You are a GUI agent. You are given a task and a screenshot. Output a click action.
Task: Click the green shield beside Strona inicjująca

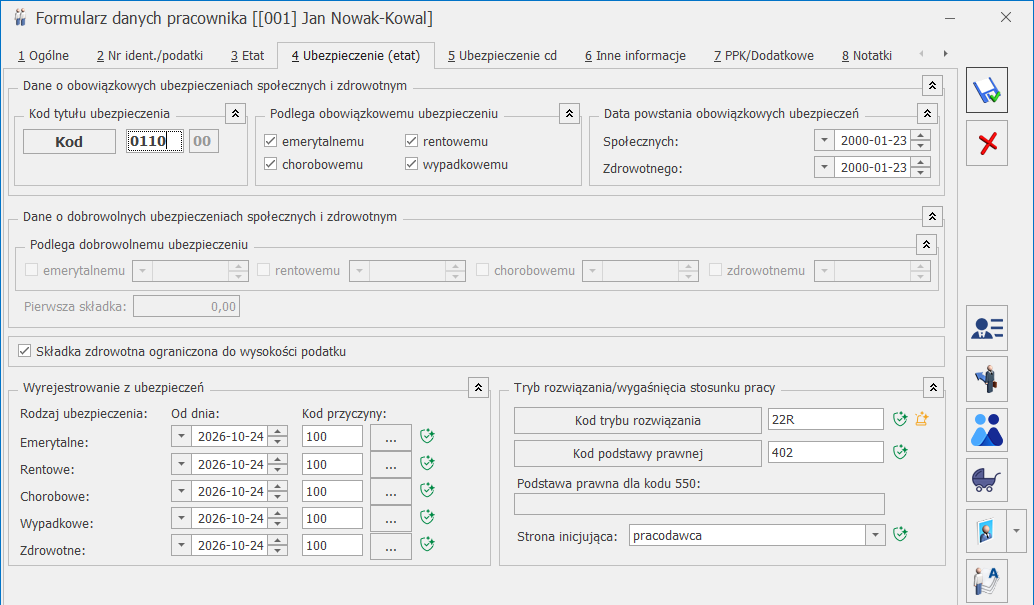900,534
